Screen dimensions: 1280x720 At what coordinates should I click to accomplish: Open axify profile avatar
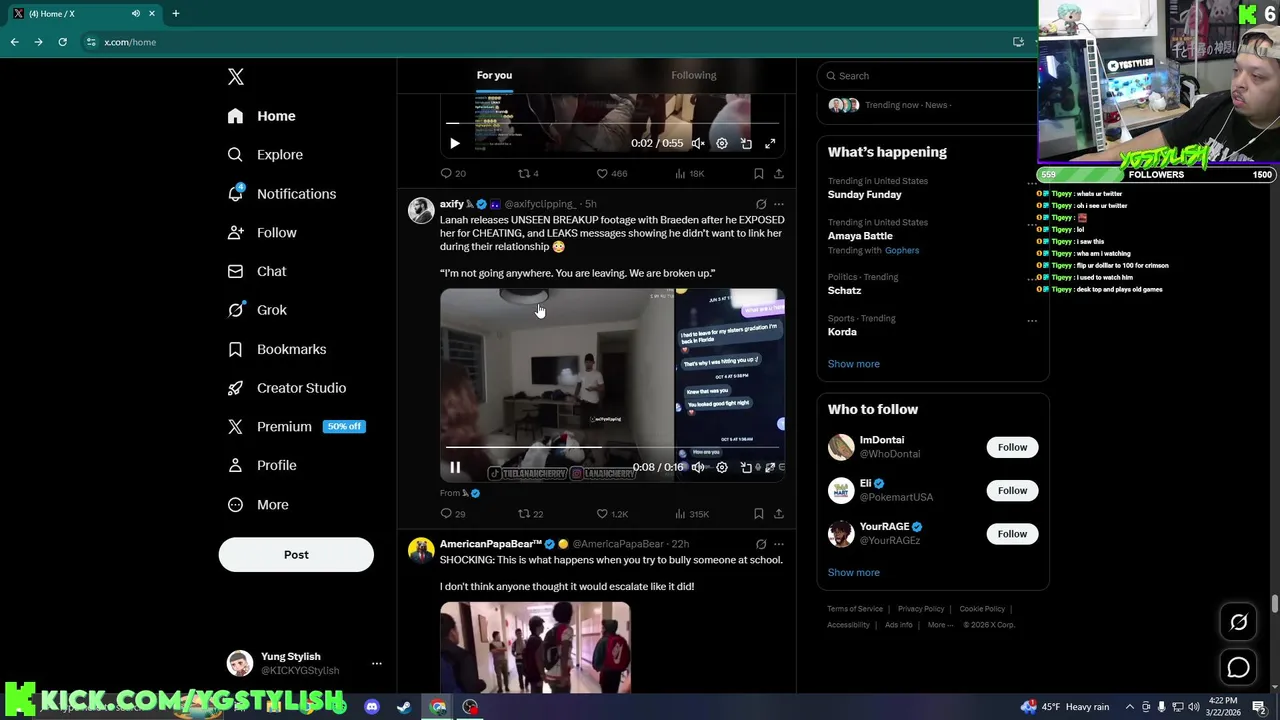[421, 210]
